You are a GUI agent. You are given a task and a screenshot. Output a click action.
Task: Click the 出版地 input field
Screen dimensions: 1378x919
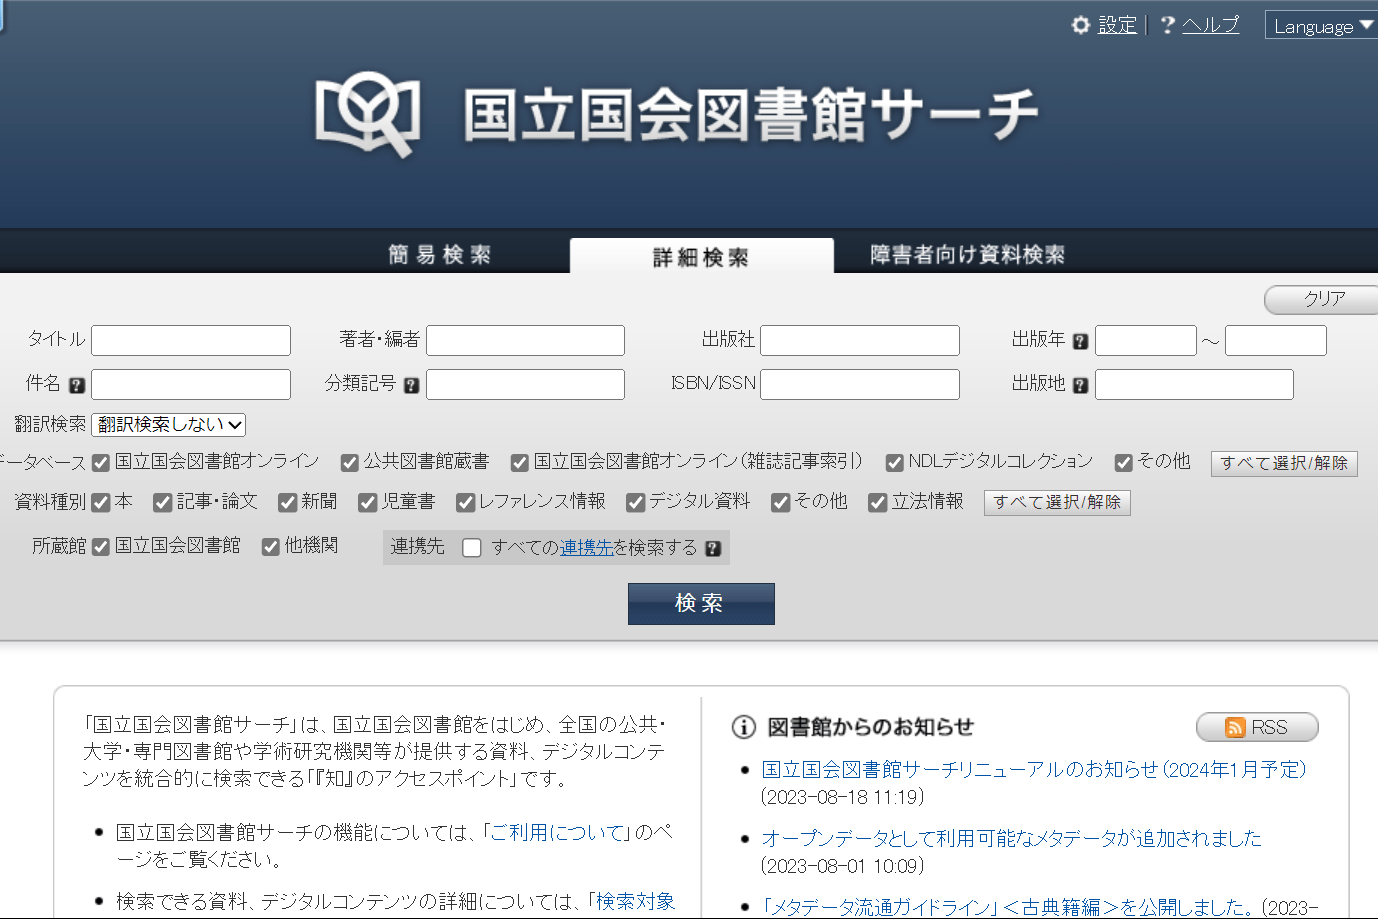[x=1194, y=384]
